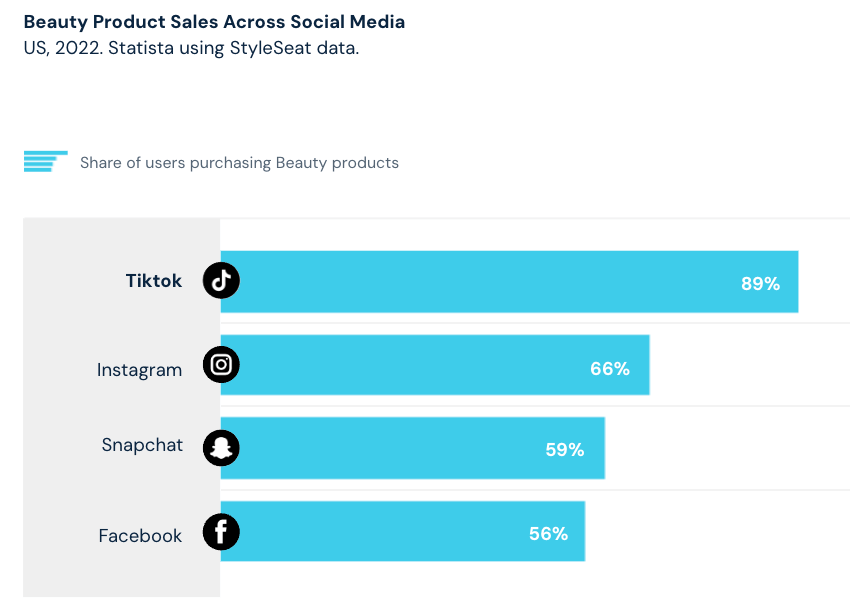Select the Facebook row label
The height and width of the screenshot is (608, 862).
point(140,535)
